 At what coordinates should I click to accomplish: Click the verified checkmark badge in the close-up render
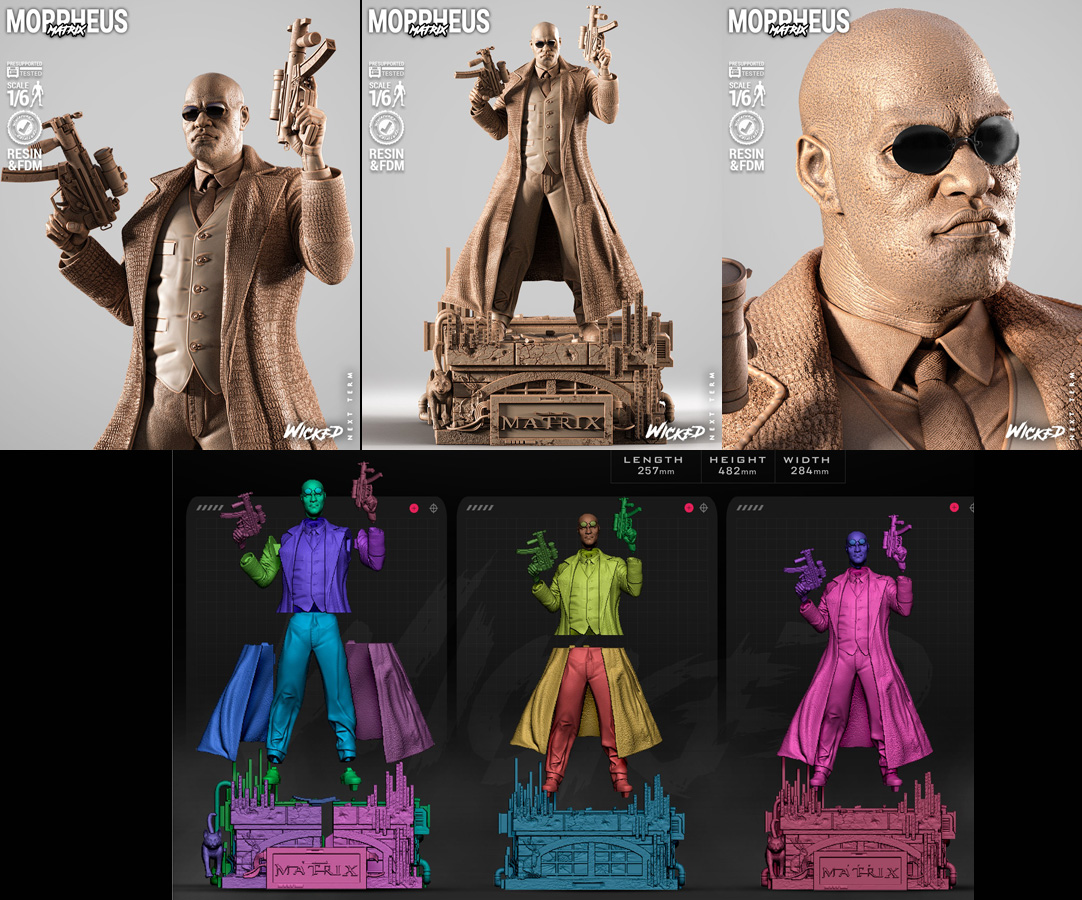[x=745, y=128]
